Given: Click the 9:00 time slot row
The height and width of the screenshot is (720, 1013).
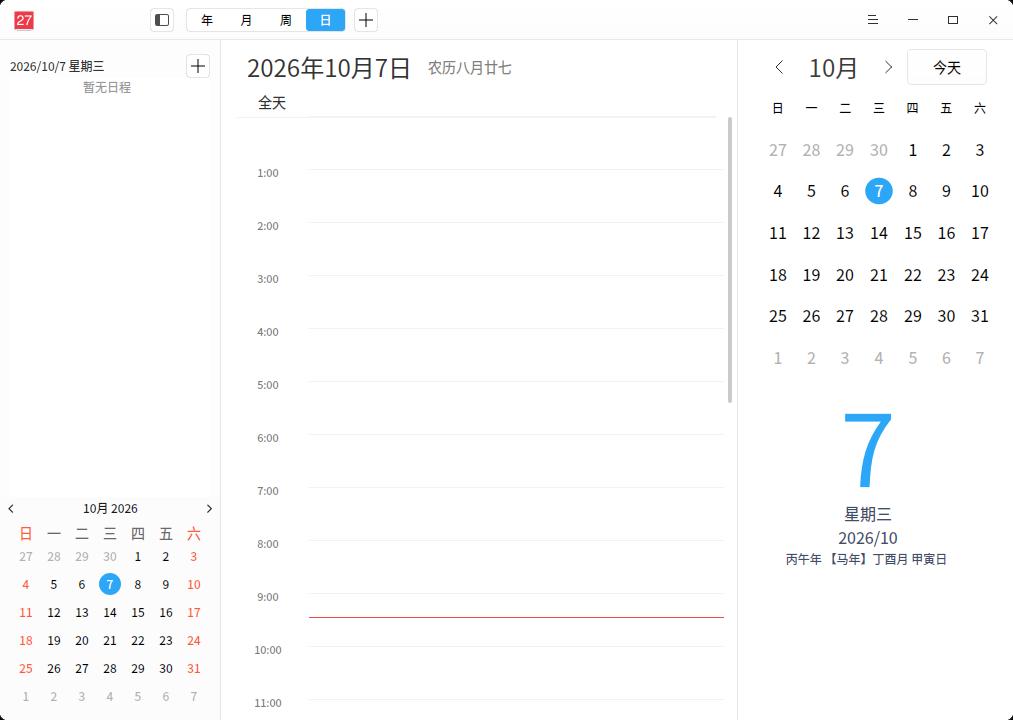Looking at the screenshot, I should [x=516, y=620].
